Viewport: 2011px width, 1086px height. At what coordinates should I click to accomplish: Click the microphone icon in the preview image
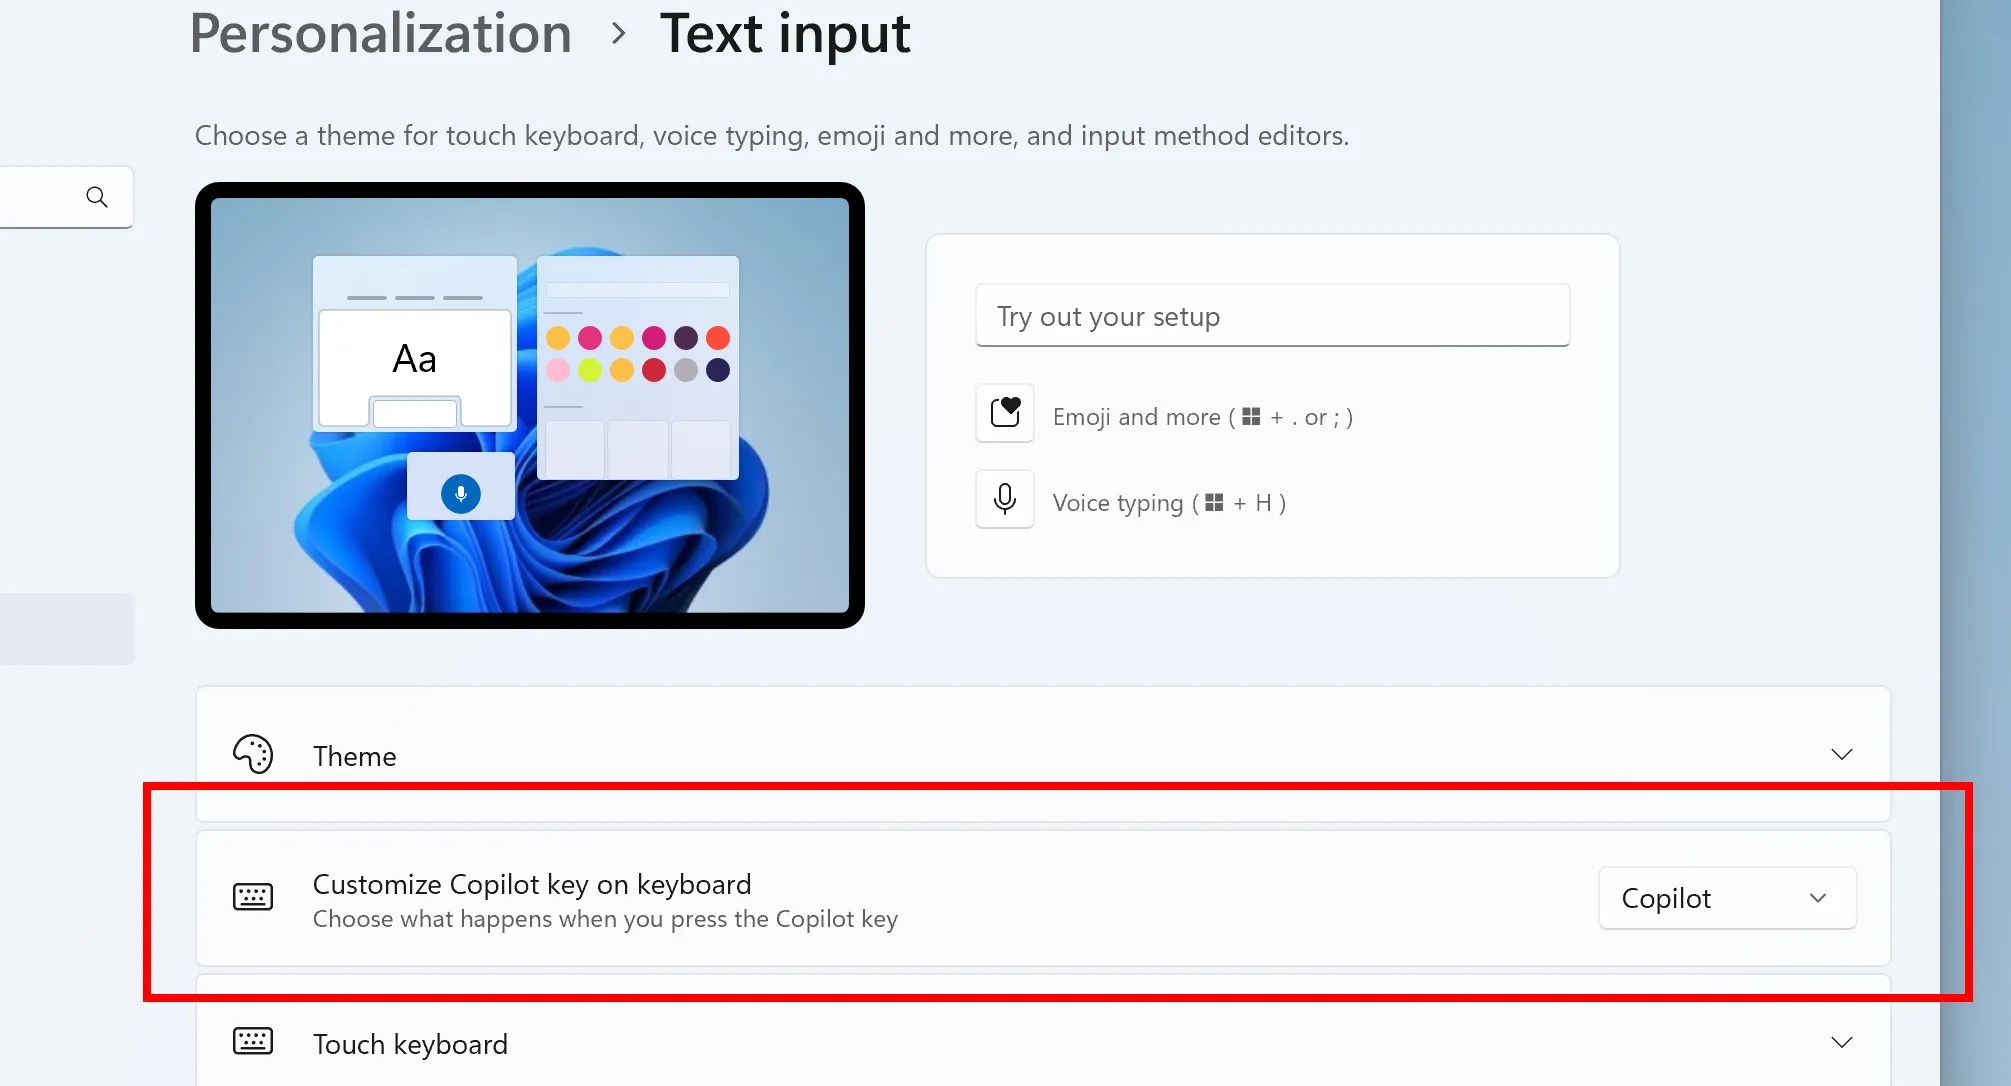pos(459,494)
